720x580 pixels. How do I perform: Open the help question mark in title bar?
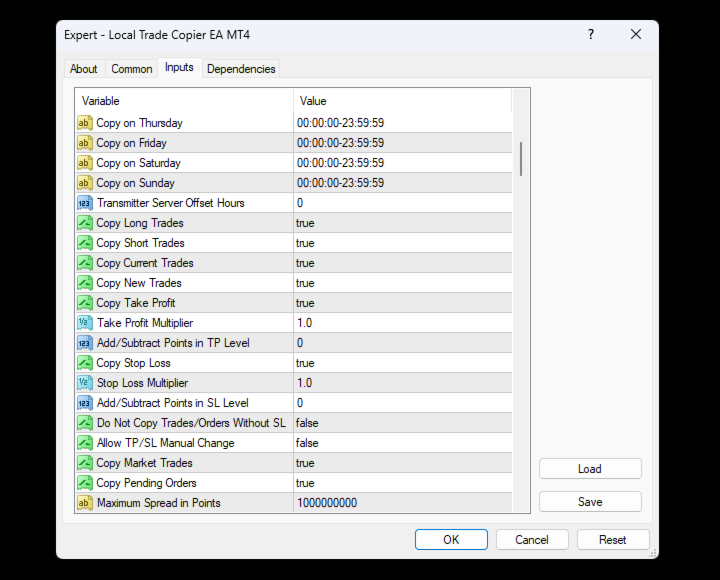tap(591, 34)
